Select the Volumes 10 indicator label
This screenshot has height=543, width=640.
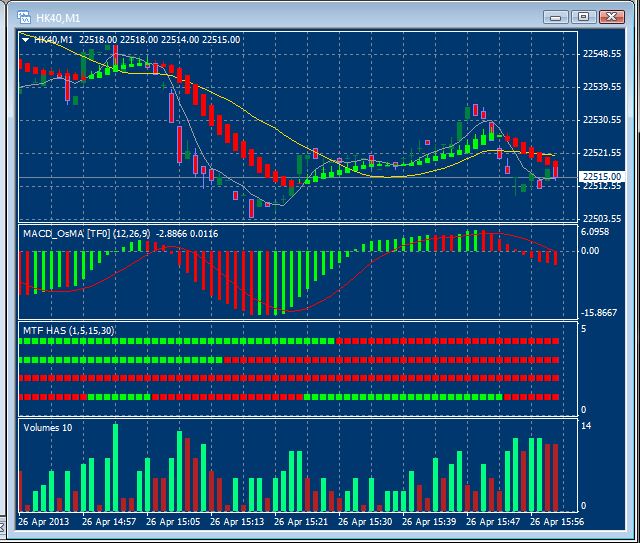48,428
